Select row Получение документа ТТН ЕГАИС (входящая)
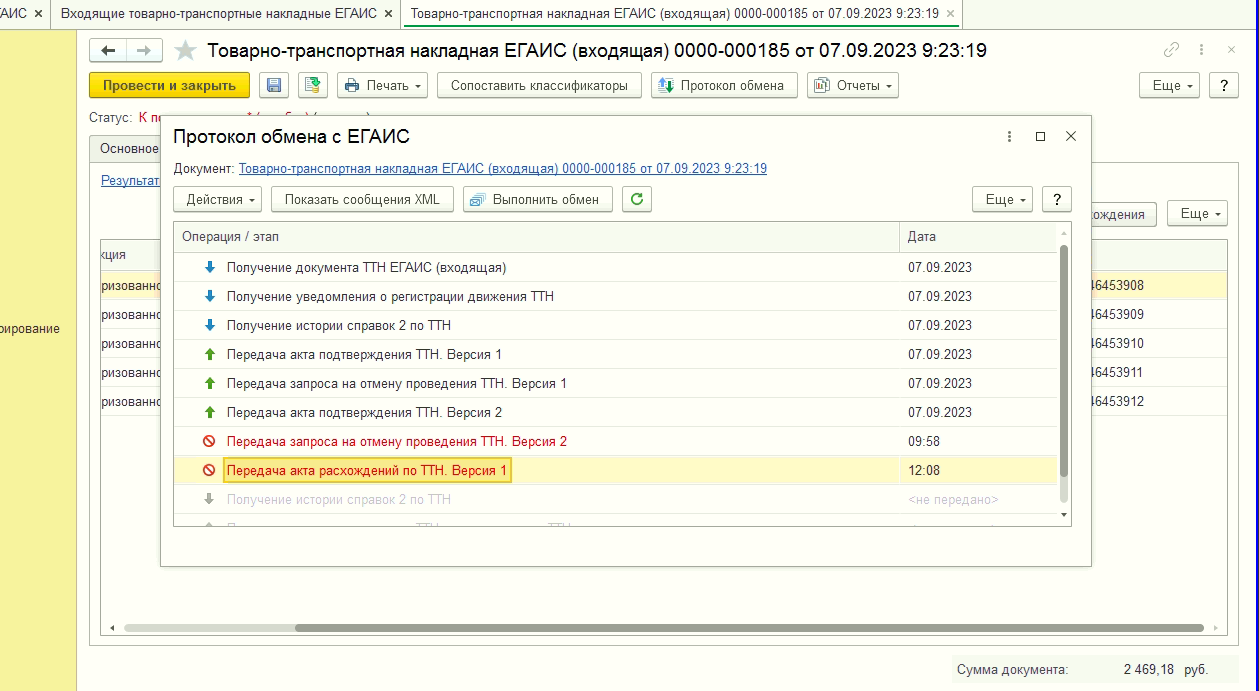 [x=616, y=267]
